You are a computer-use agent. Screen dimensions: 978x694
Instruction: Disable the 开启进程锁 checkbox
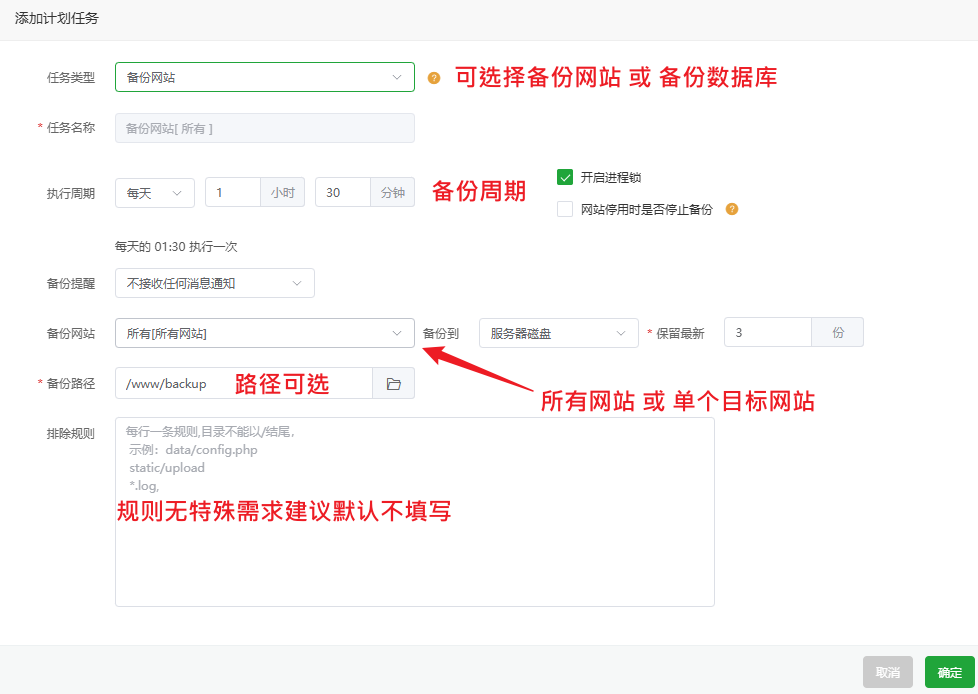pyautogui.click(x=565, y=177)
